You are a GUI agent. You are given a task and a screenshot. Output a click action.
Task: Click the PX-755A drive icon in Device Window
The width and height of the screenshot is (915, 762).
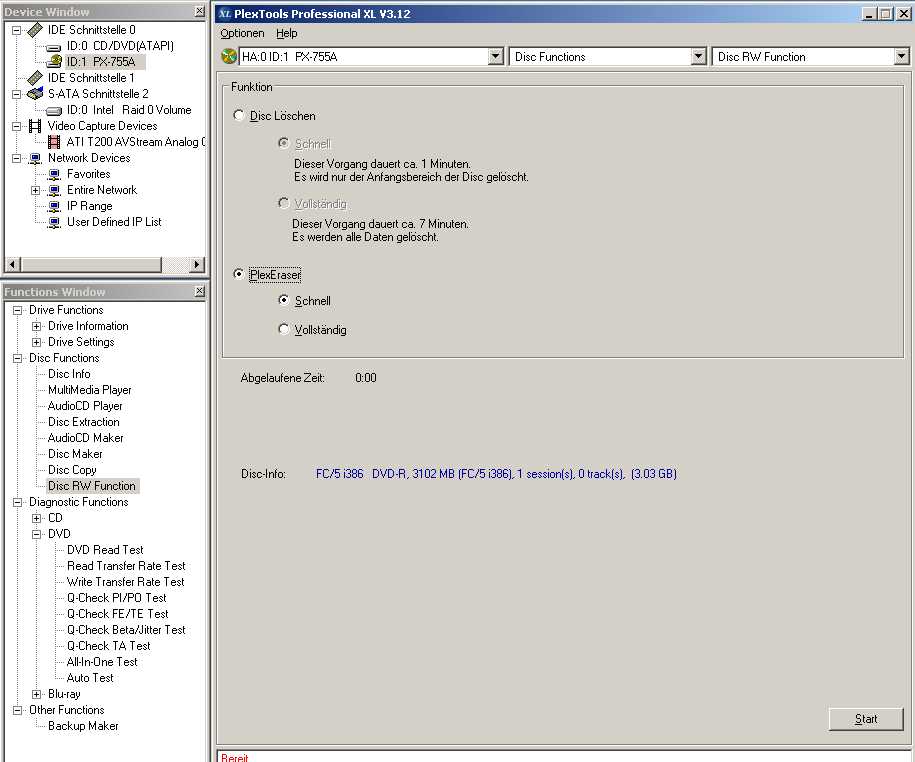click(x=54, y=61)
